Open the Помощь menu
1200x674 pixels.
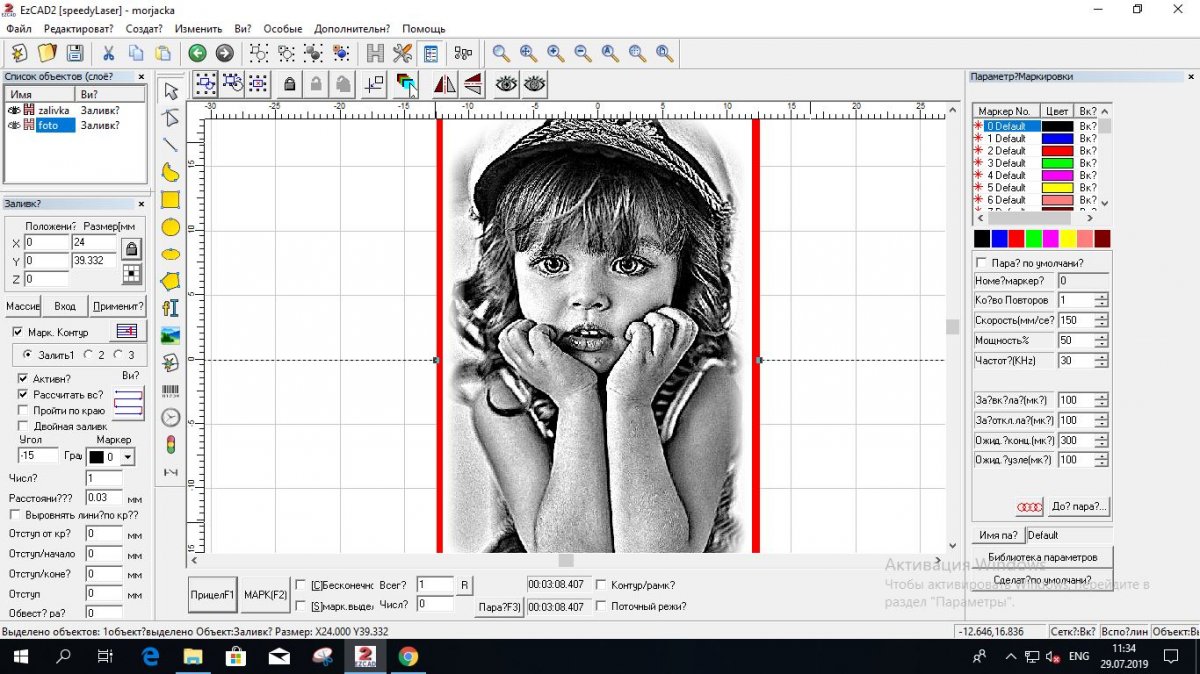[x=424, y=29]
